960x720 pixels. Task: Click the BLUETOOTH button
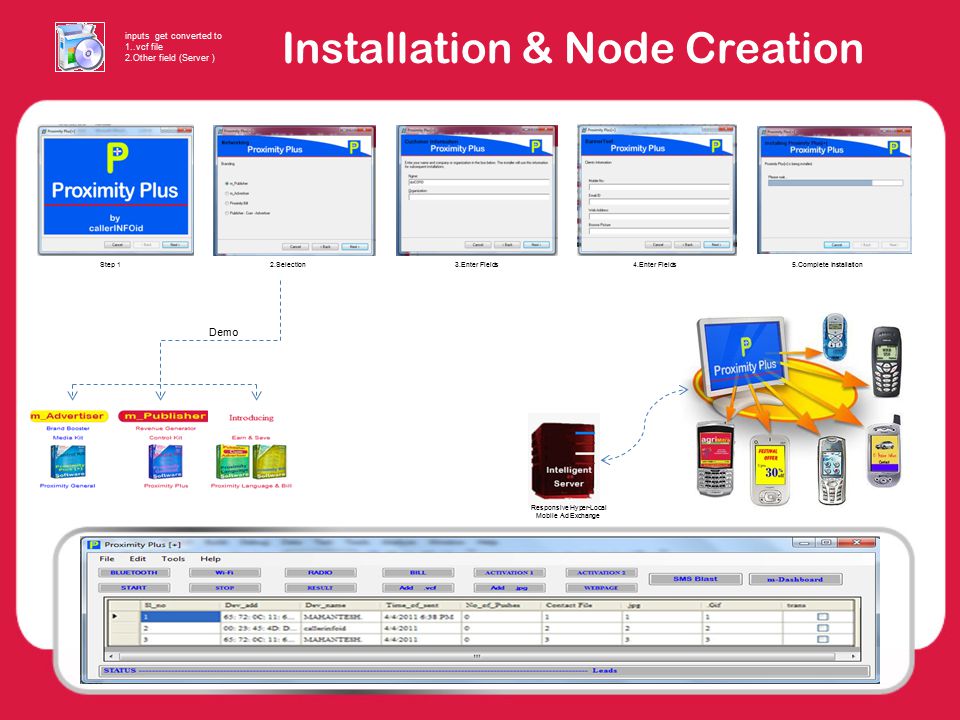[134, 572]
